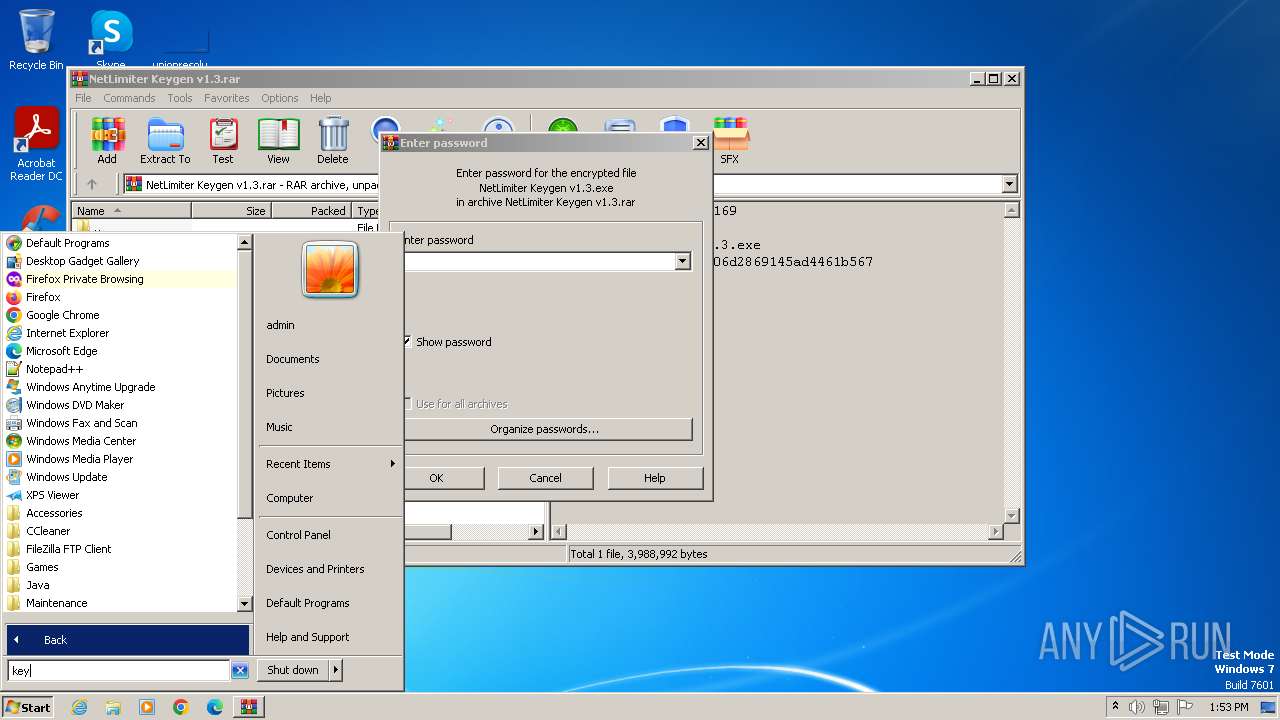This screenshot has width=1280, height=720.
Task: Expand the Games folder in Start menu
Action: point(121,567)
